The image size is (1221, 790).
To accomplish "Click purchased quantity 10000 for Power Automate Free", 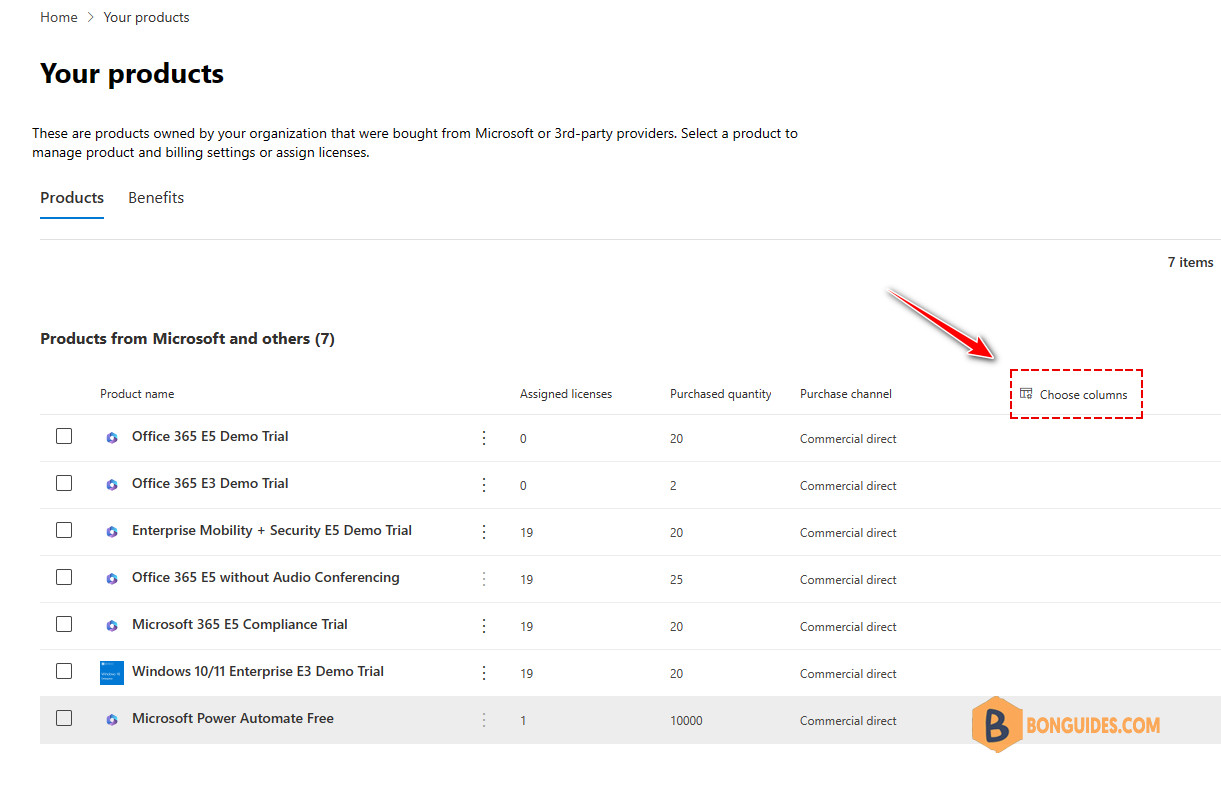I will point(686,721).
